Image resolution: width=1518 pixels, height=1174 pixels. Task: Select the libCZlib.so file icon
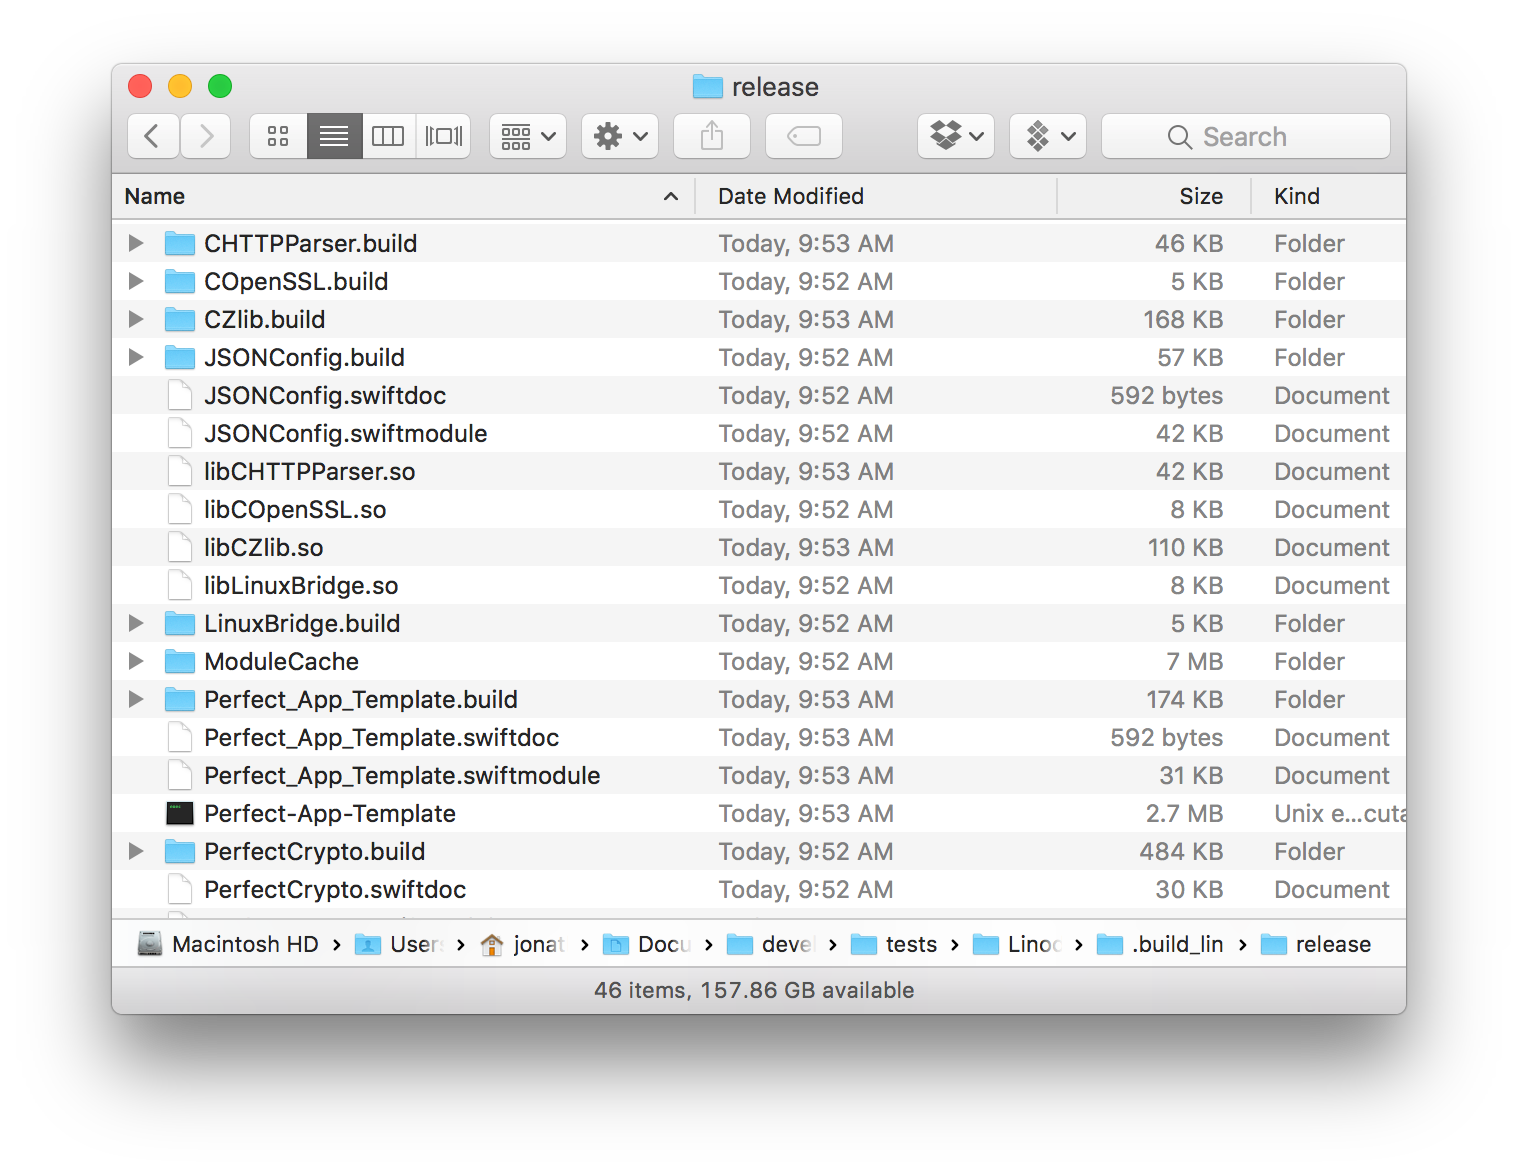point(180,547)
